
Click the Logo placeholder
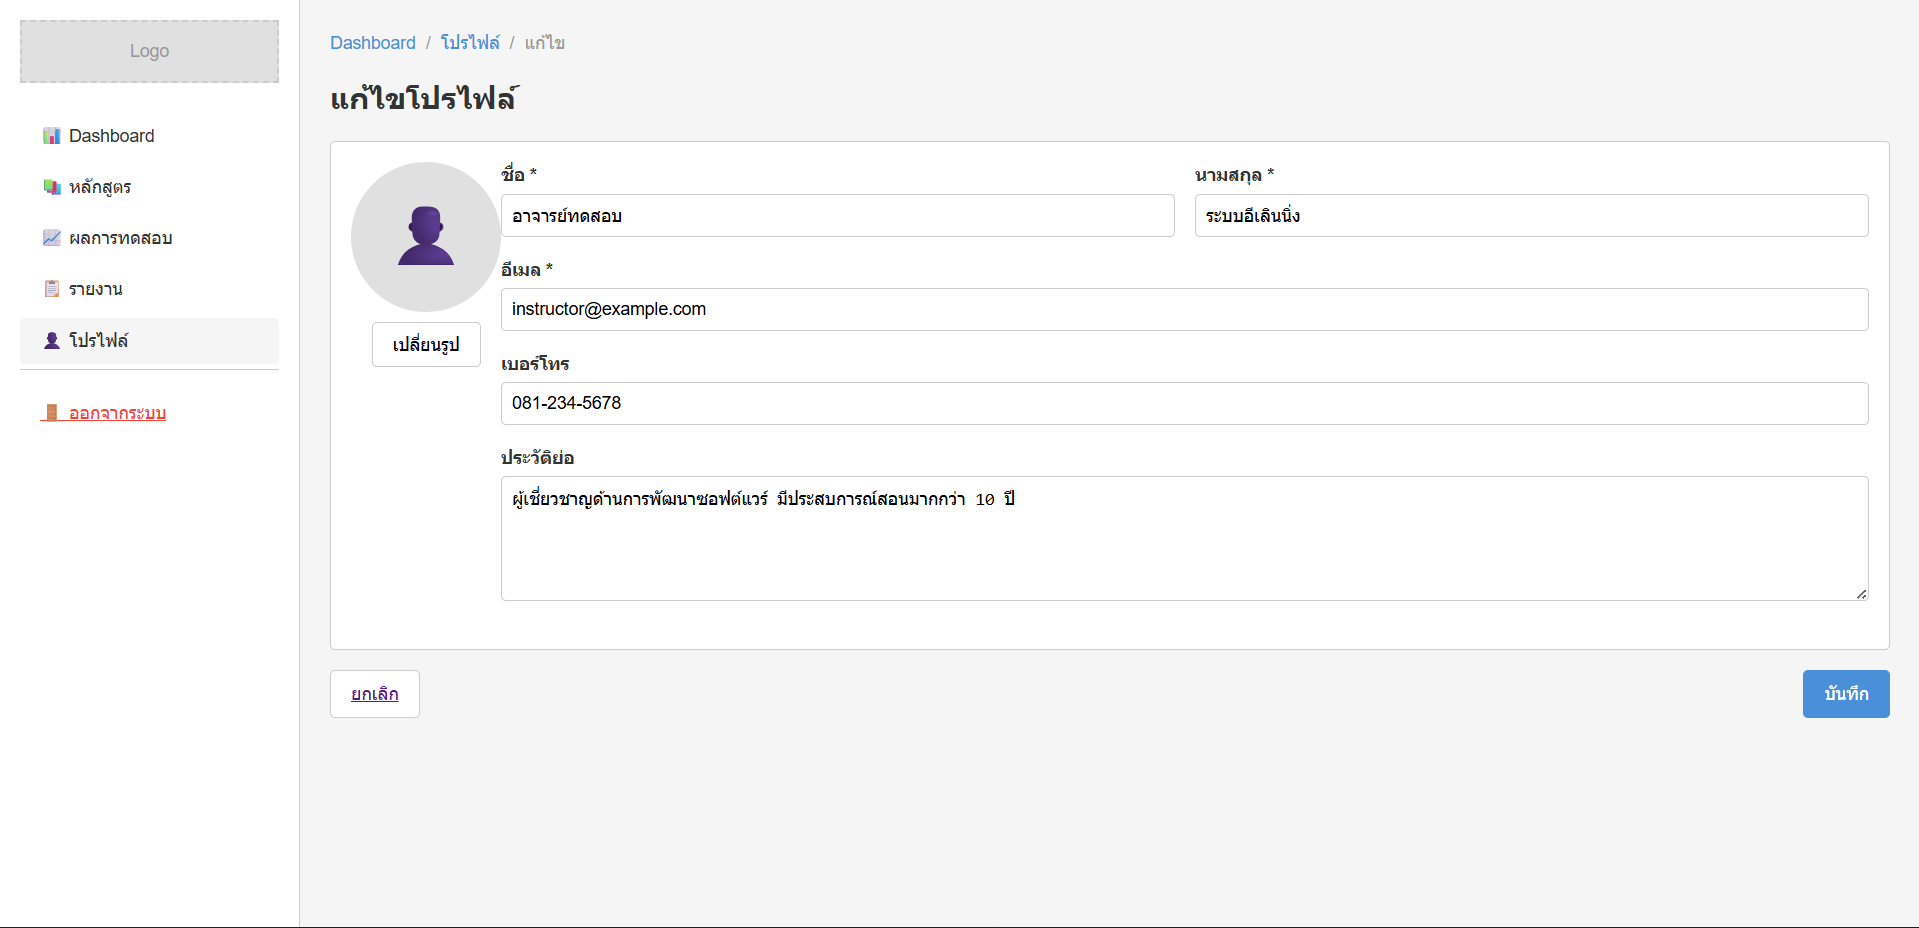[149, 51]
